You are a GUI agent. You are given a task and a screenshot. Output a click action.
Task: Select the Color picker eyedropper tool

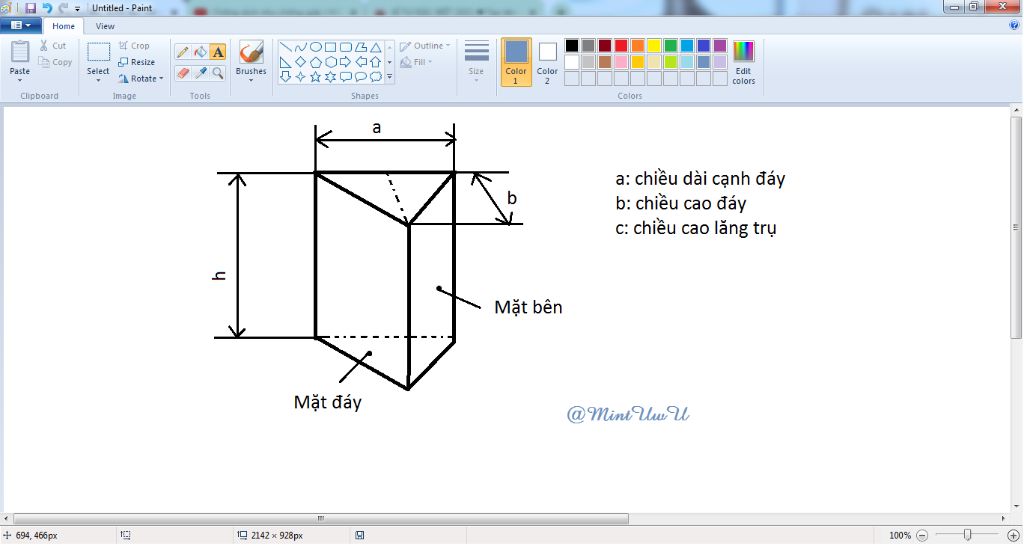coord(200,72)
